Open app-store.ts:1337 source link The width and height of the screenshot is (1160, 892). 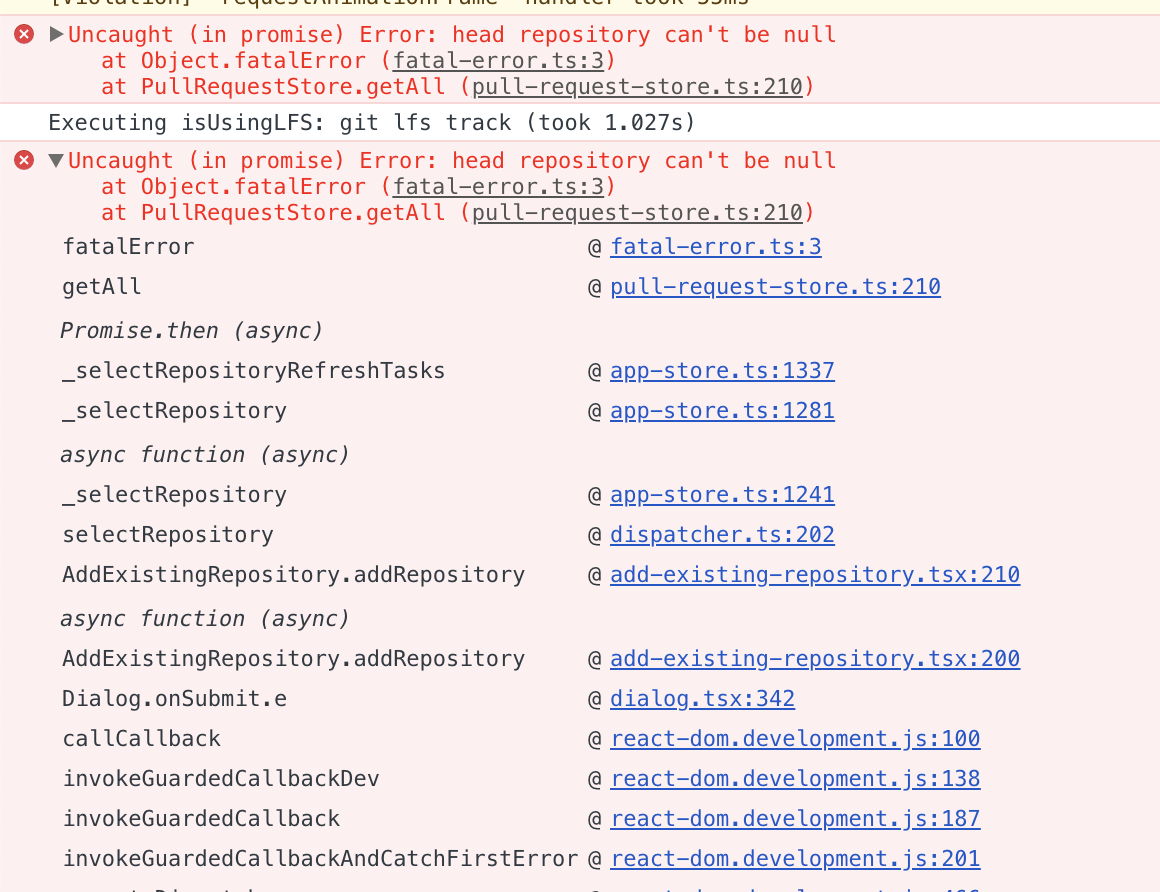click(722, 371)
